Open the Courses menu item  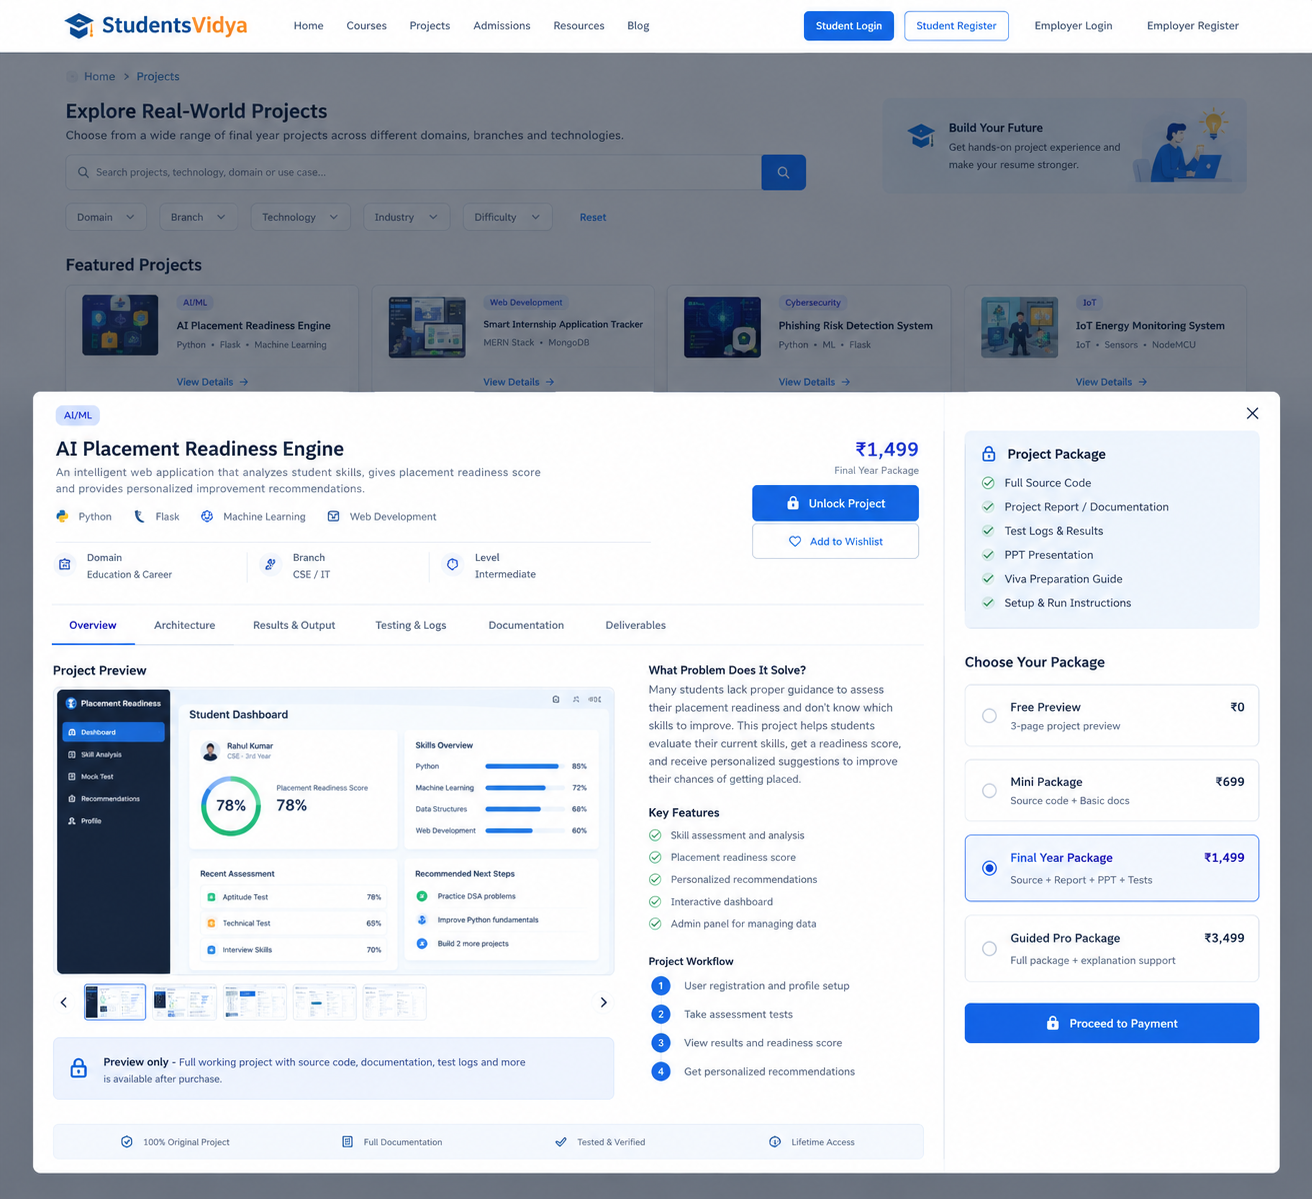click(x=366, y=26)
